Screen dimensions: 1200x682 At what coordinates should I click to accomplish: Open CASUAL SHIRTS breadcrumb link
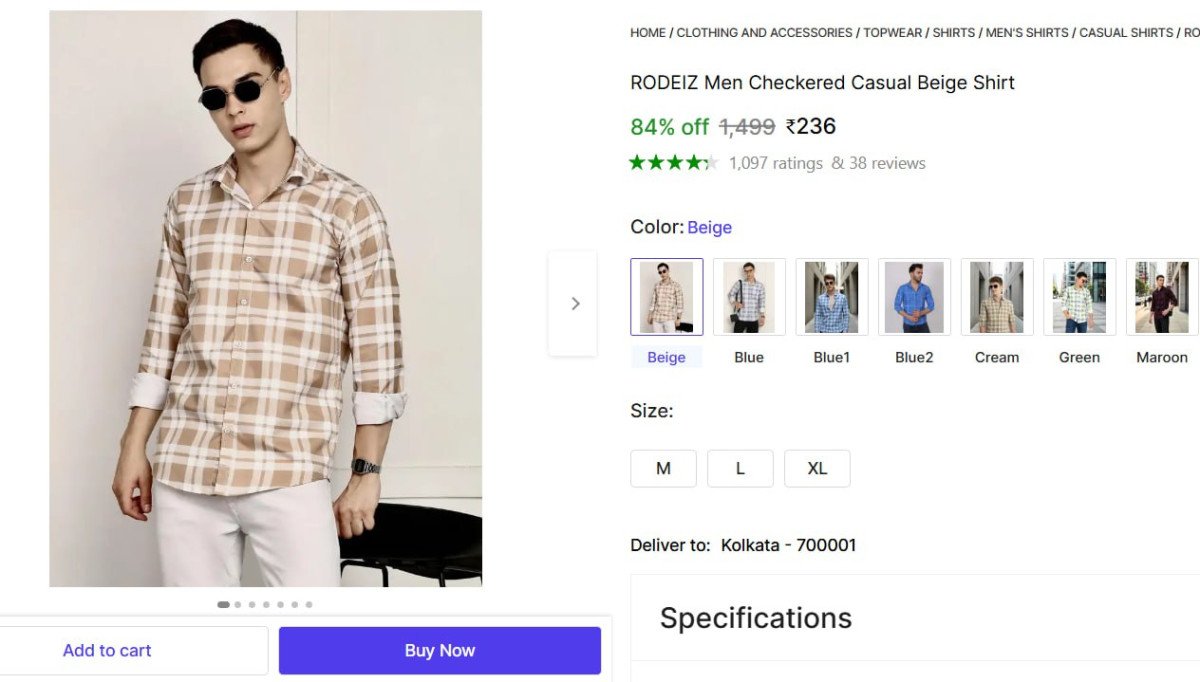point(1126,33)
